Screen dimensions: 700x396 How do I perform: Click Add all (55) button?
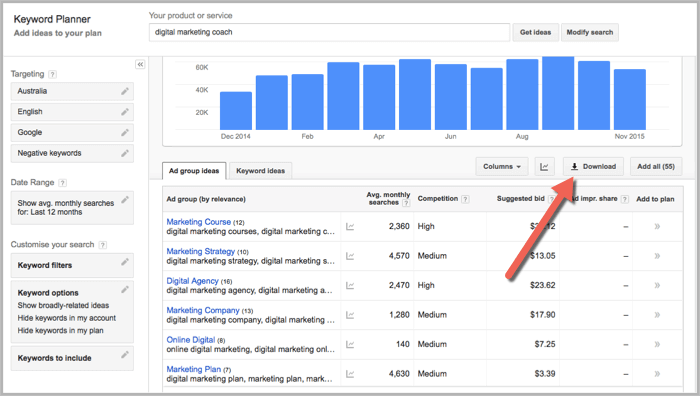(656, 167)
